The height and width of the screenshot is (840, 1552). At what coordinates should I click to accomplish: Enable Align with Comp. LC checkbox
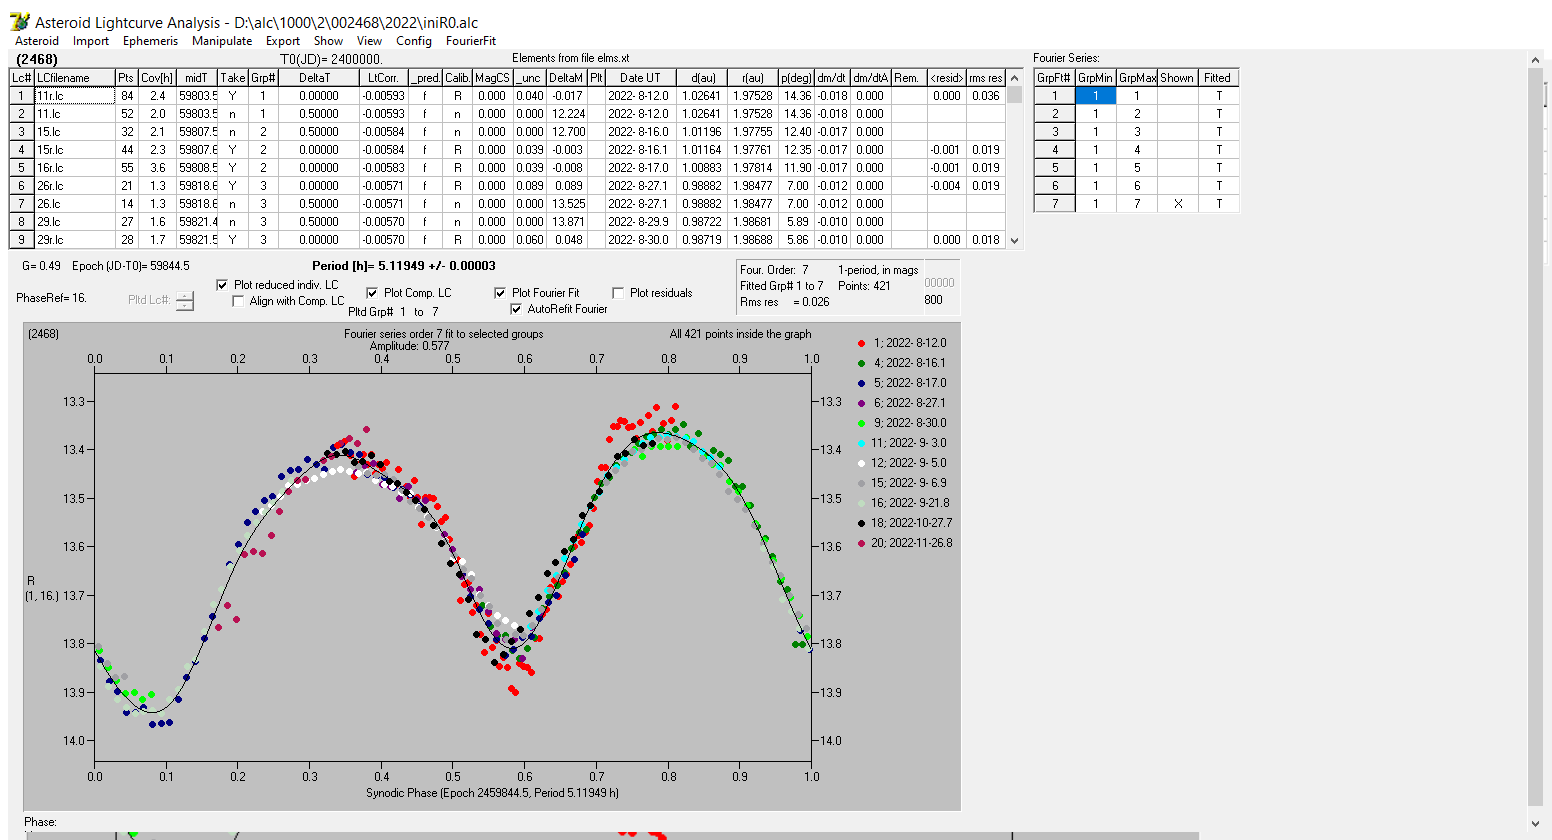238,301
